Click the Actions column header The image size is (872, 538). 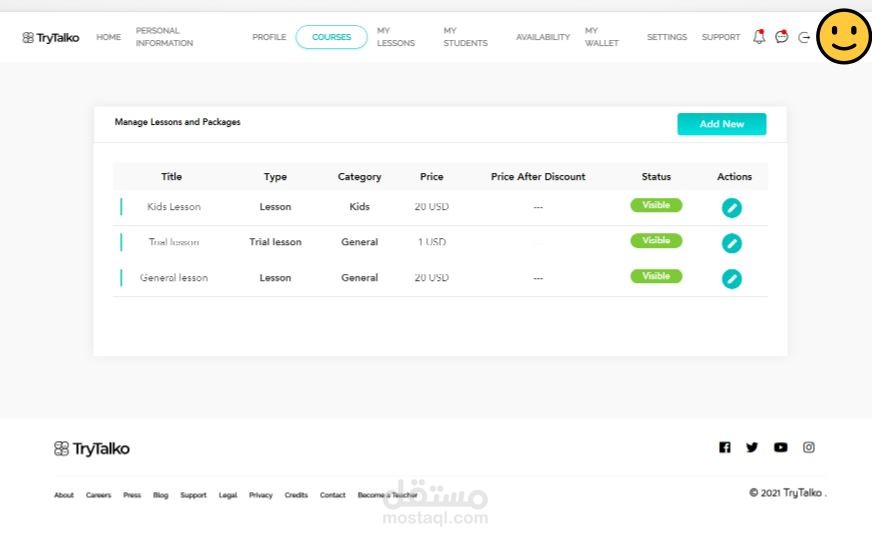click(x=734, y=176)
